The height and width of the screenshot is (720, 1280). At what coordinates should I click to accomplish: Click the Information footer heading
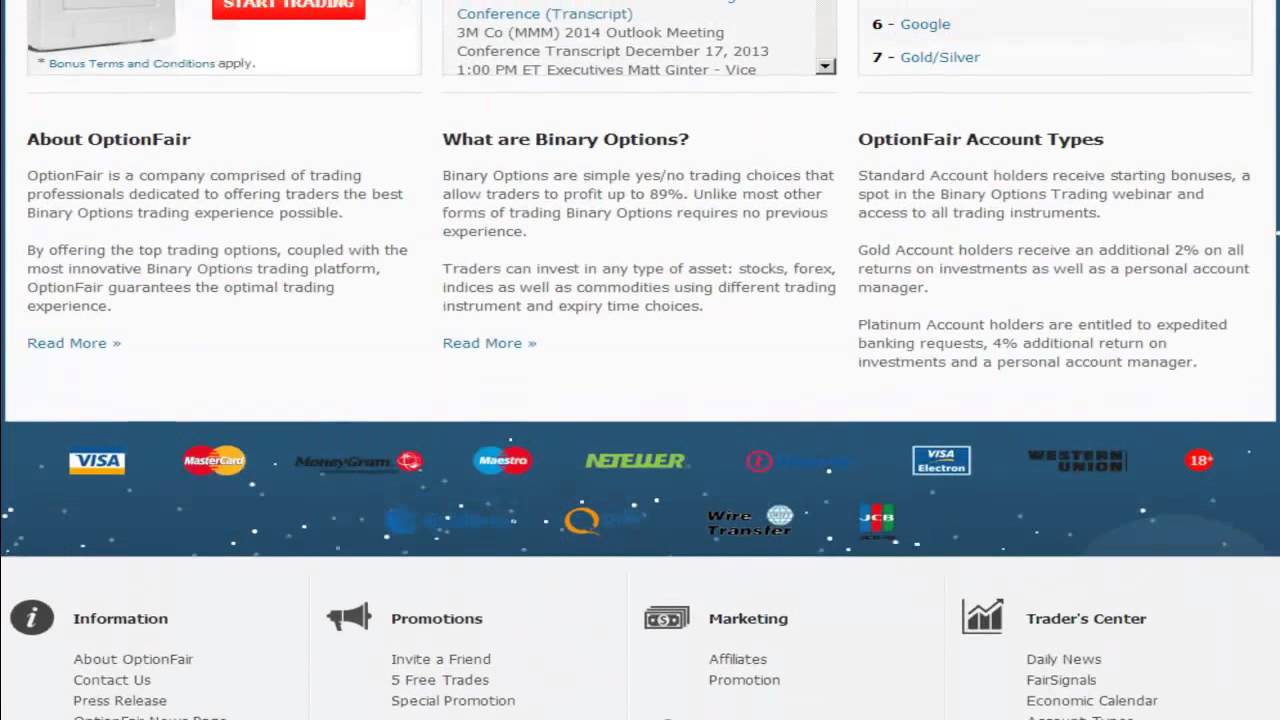coord(120,618)
